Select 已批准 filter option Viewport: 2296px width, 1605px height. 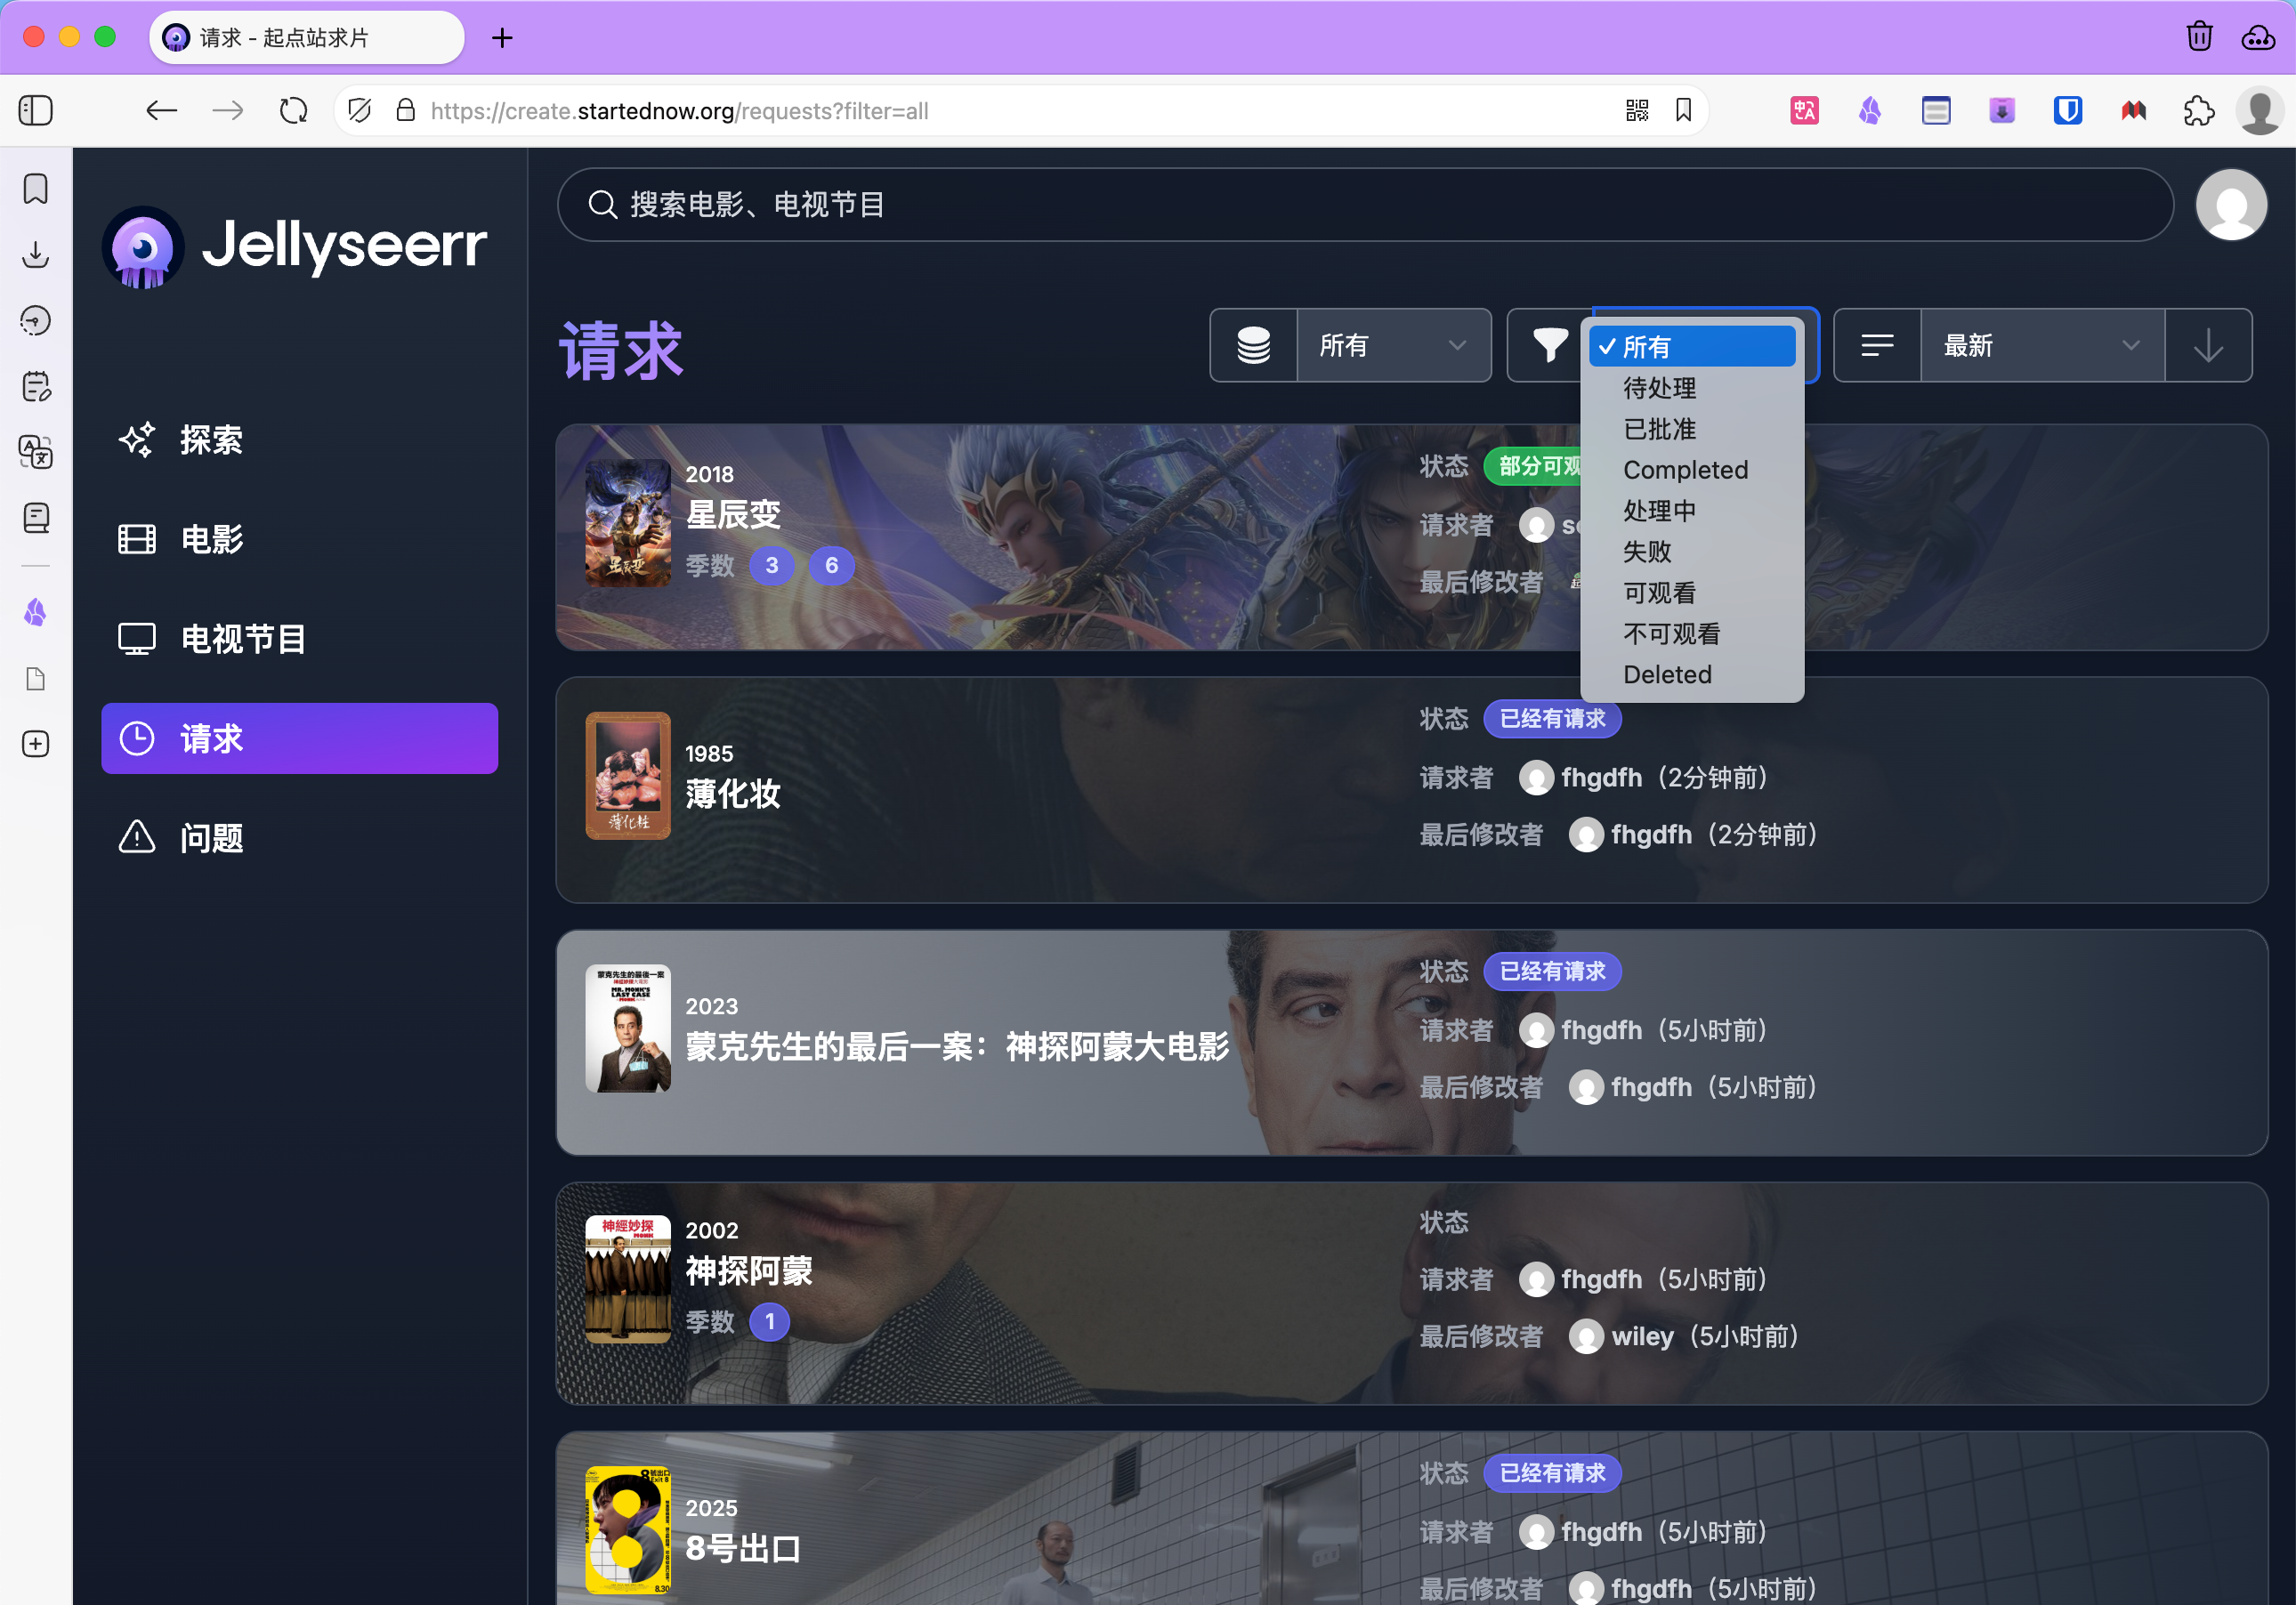point(1691,429)
